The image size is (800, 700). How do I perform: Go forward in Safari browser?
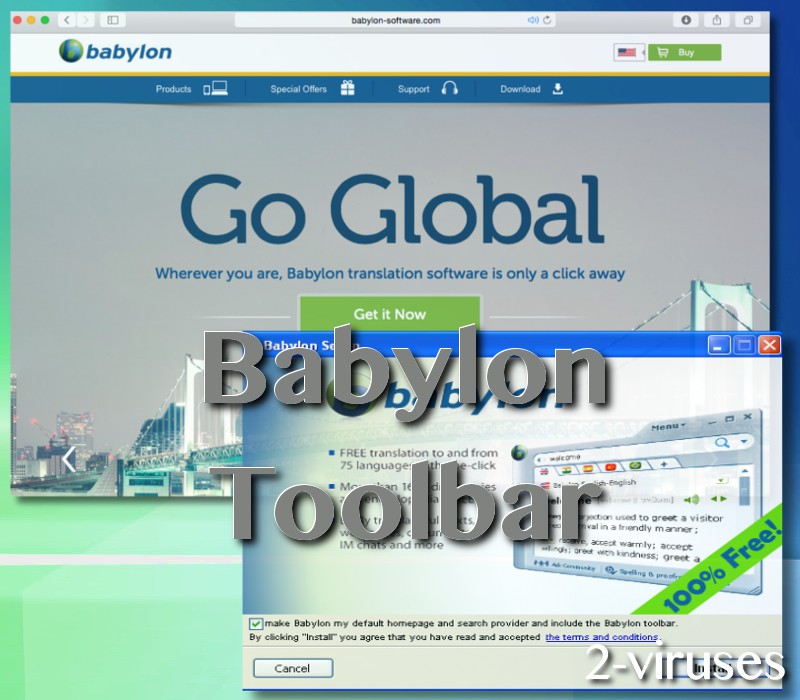click(86, 20)
